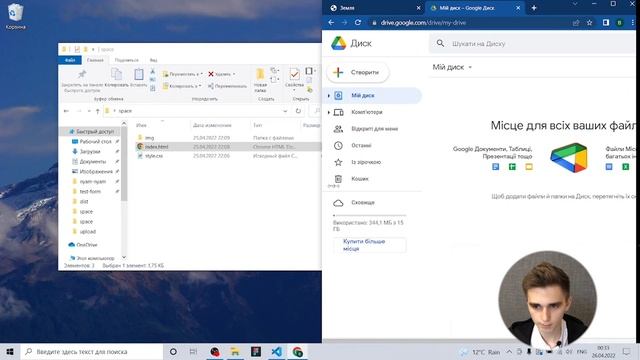Click the Copy icon in Explorer ribbon
Screen dimensions: 640x360
click(116, 74)
